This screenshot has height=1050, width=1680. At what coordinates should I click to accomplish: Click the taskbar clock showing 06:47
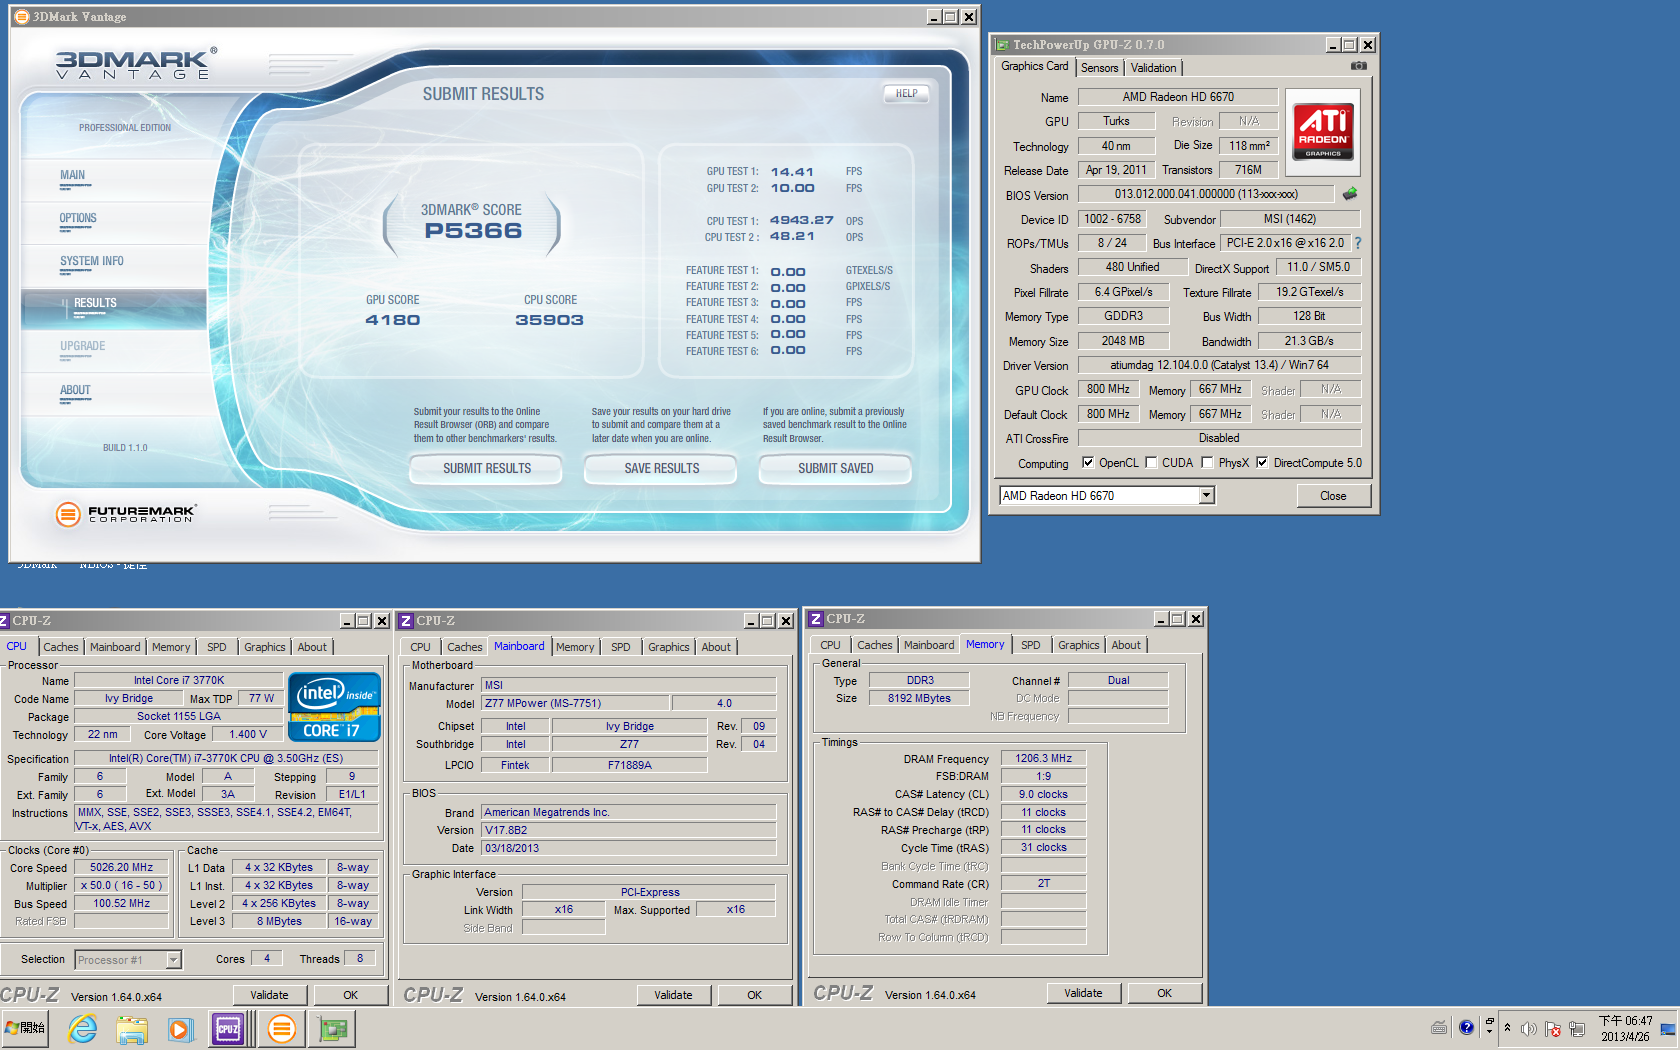pyautogui.click(x=1625, y=1028)
